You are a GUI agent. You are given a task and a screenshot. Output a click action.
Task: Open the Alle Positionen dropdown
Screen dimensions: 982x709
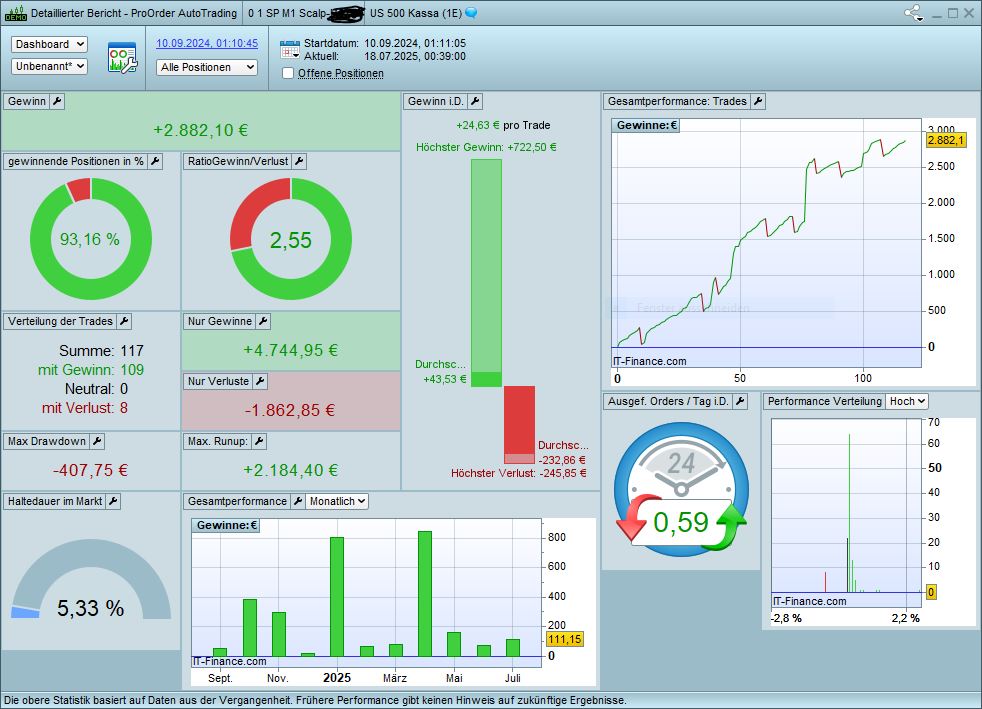click(207, 67)
